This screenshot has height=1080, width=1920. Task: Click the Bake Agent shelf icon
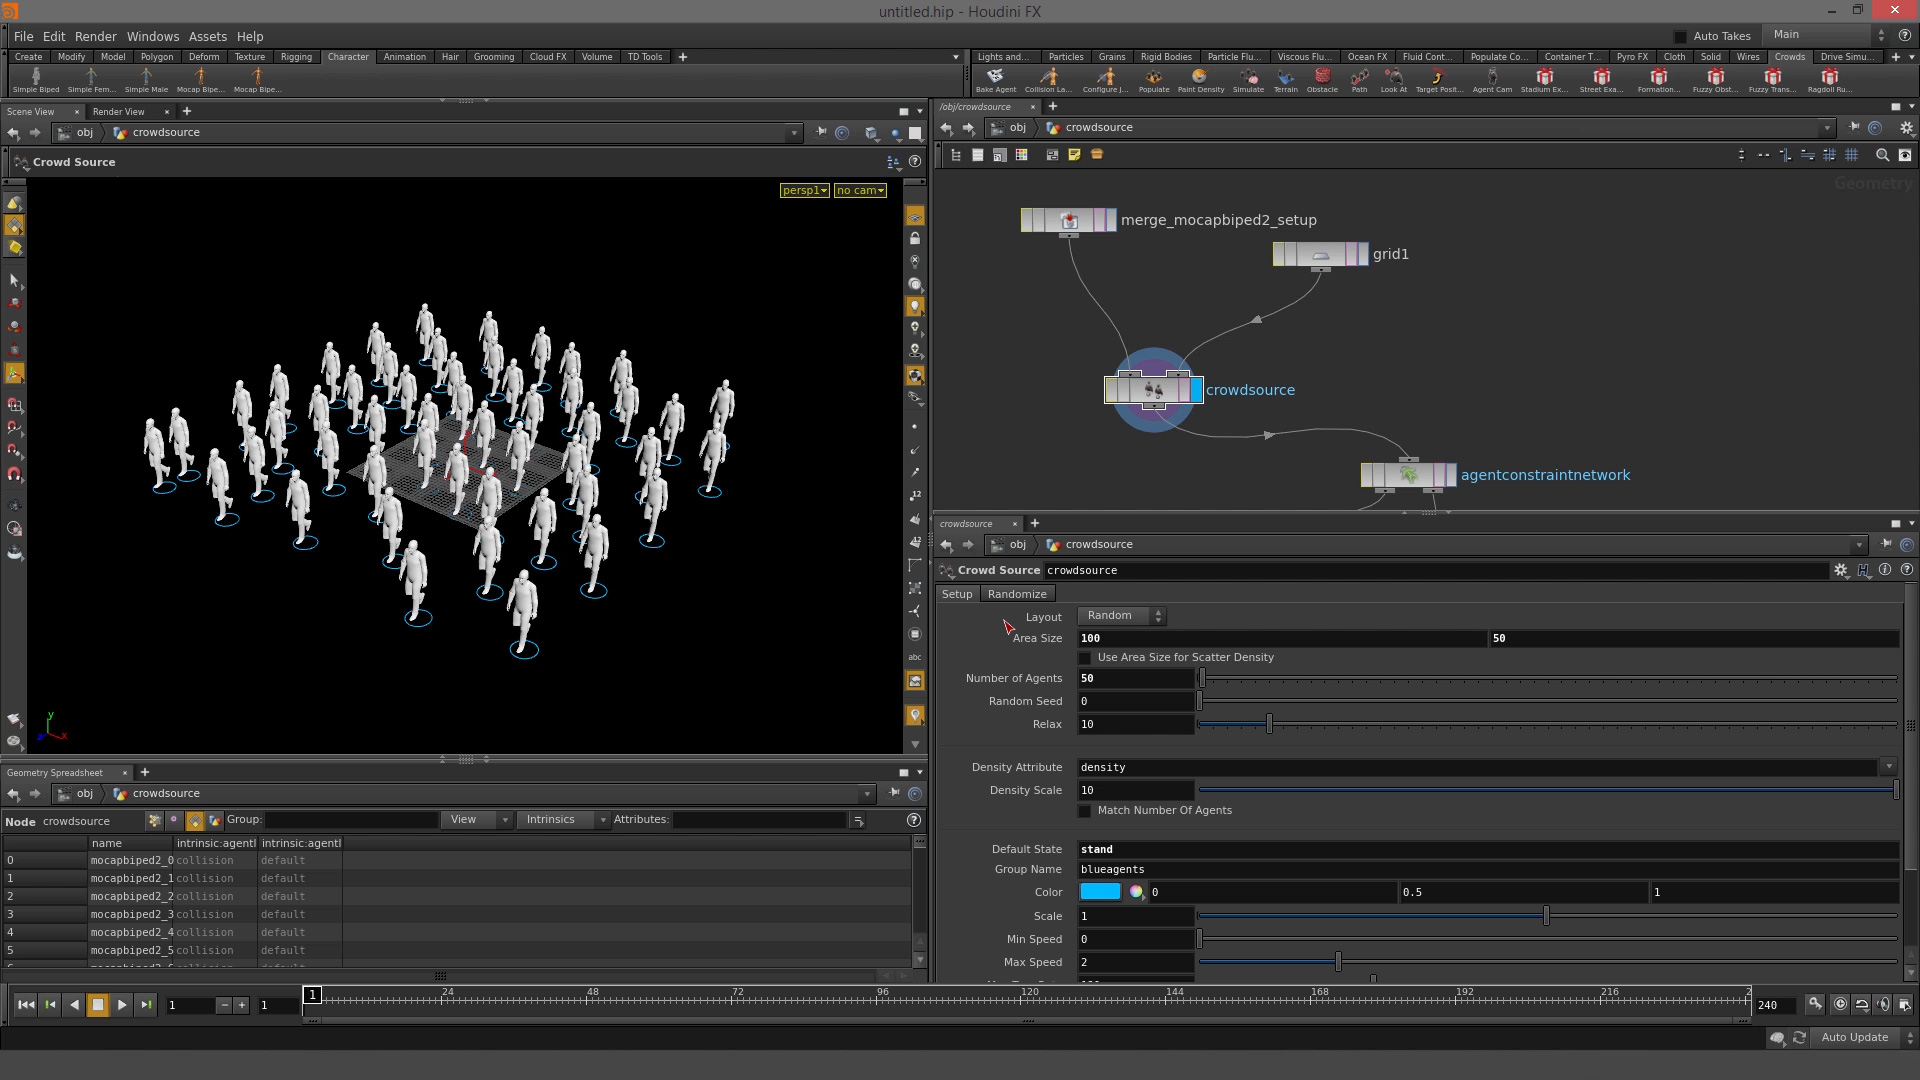995,79
